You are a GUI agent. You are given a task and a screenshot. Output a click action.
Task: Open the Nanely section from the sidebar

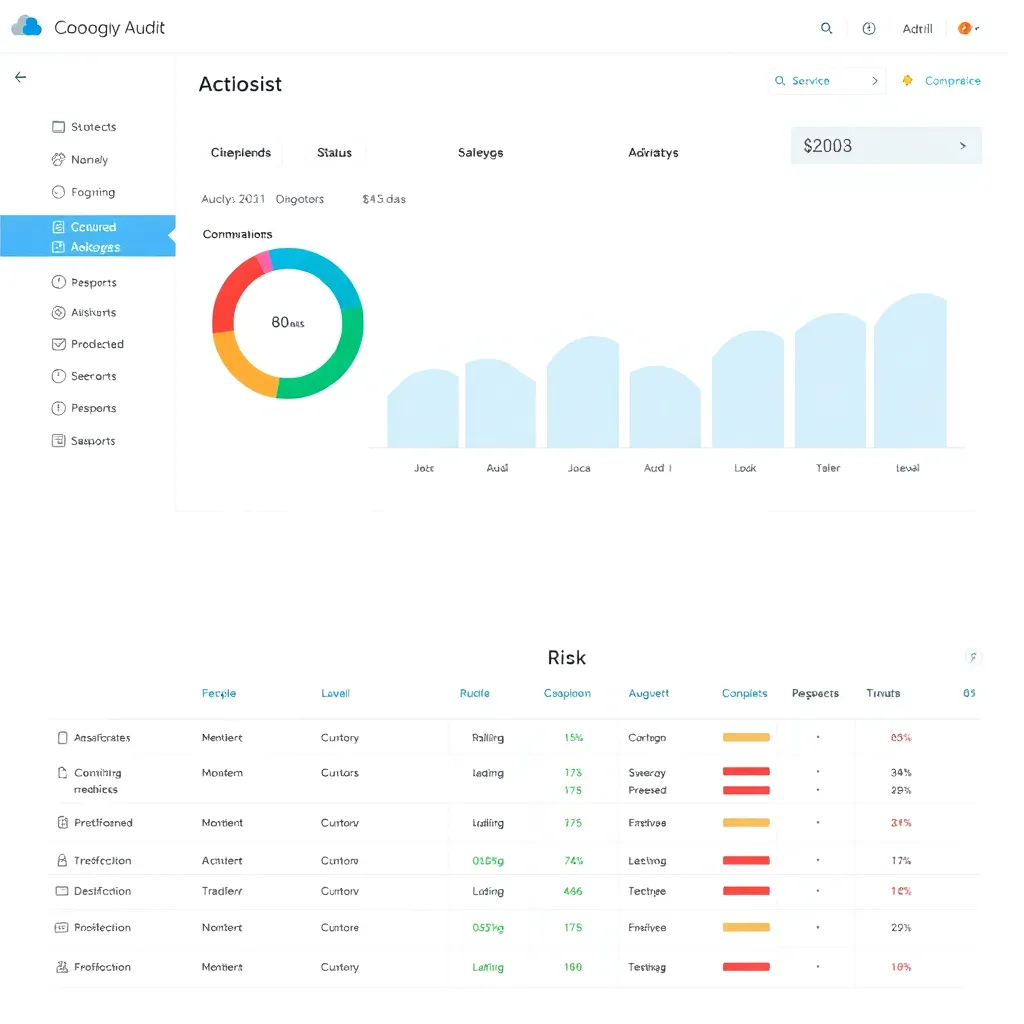click(x=60, y=159)
